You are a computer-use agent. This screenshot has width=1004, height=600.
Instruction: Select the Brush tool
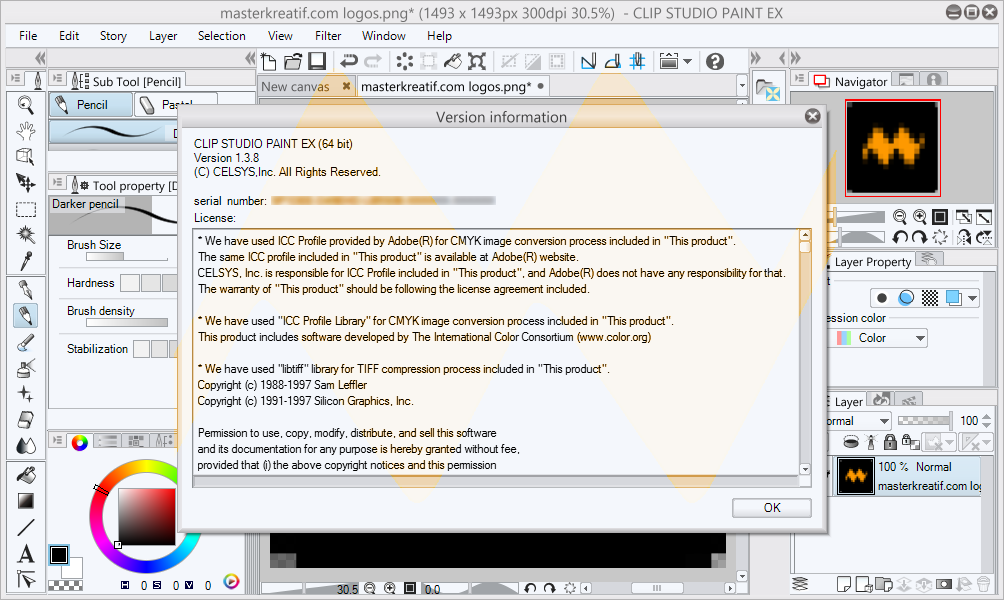pos(26,343)
